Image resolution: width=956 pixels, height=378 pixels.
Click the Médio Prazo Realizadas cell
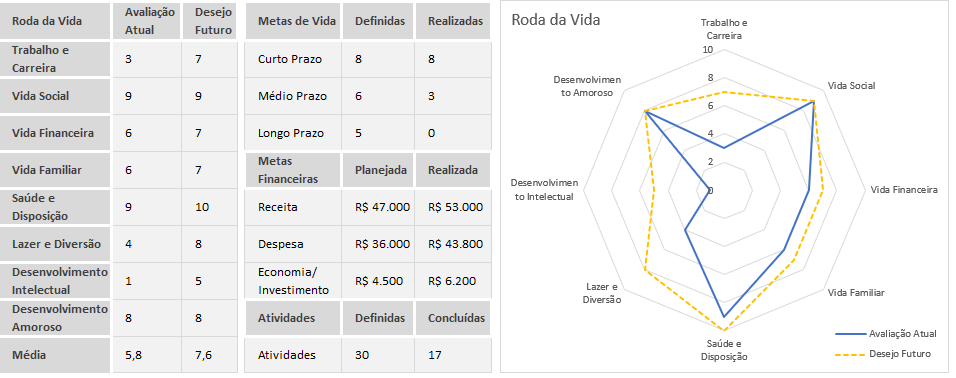452,96
